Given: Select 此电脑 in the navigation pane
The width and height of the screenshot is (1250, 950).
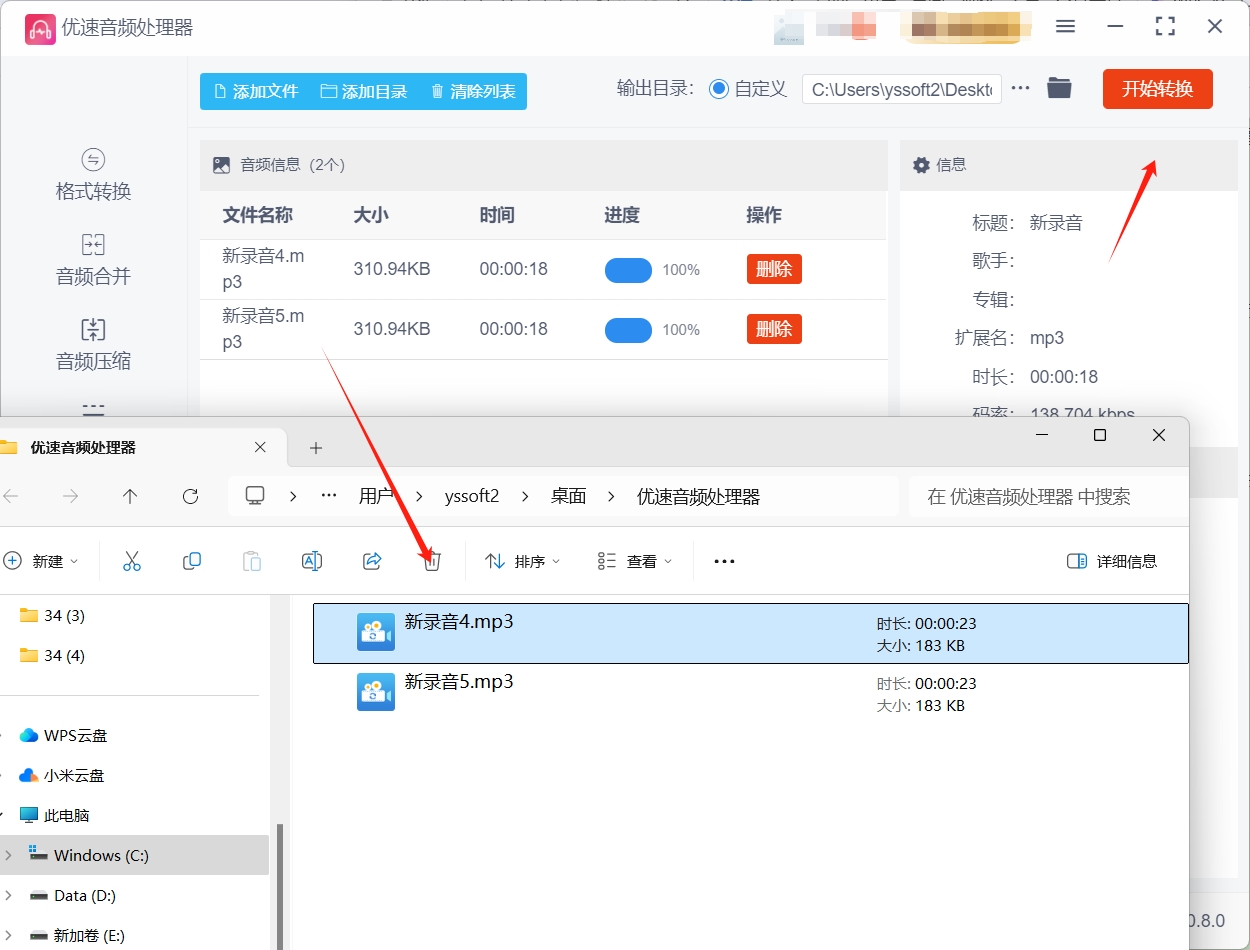Looking at the screenshot, I should (x=55, y=815).
